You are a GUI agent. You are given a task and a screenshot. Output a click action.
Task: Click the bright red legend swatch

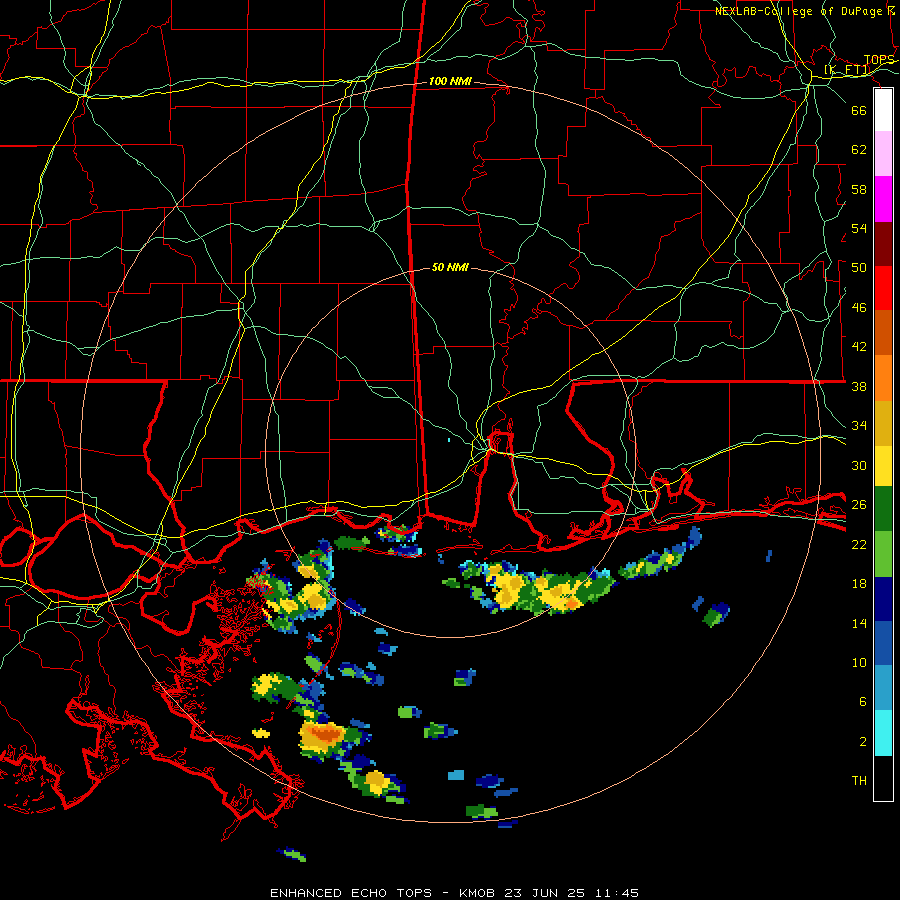pyautogui.click(x=883, y=288)
